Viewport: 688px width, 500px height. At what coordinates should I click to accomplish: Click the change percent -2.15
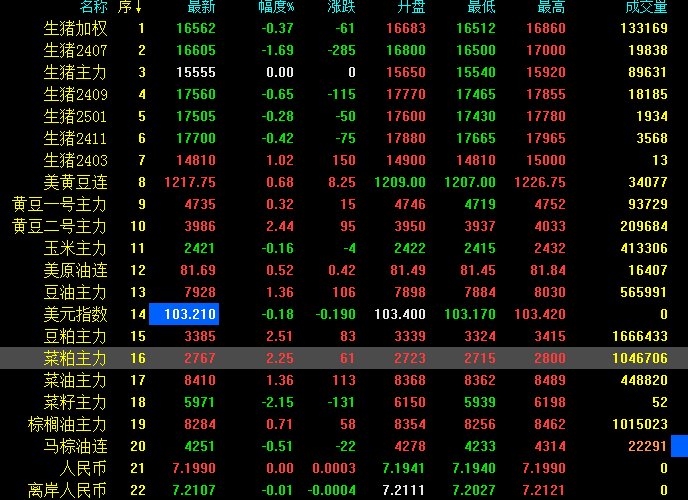277,402
